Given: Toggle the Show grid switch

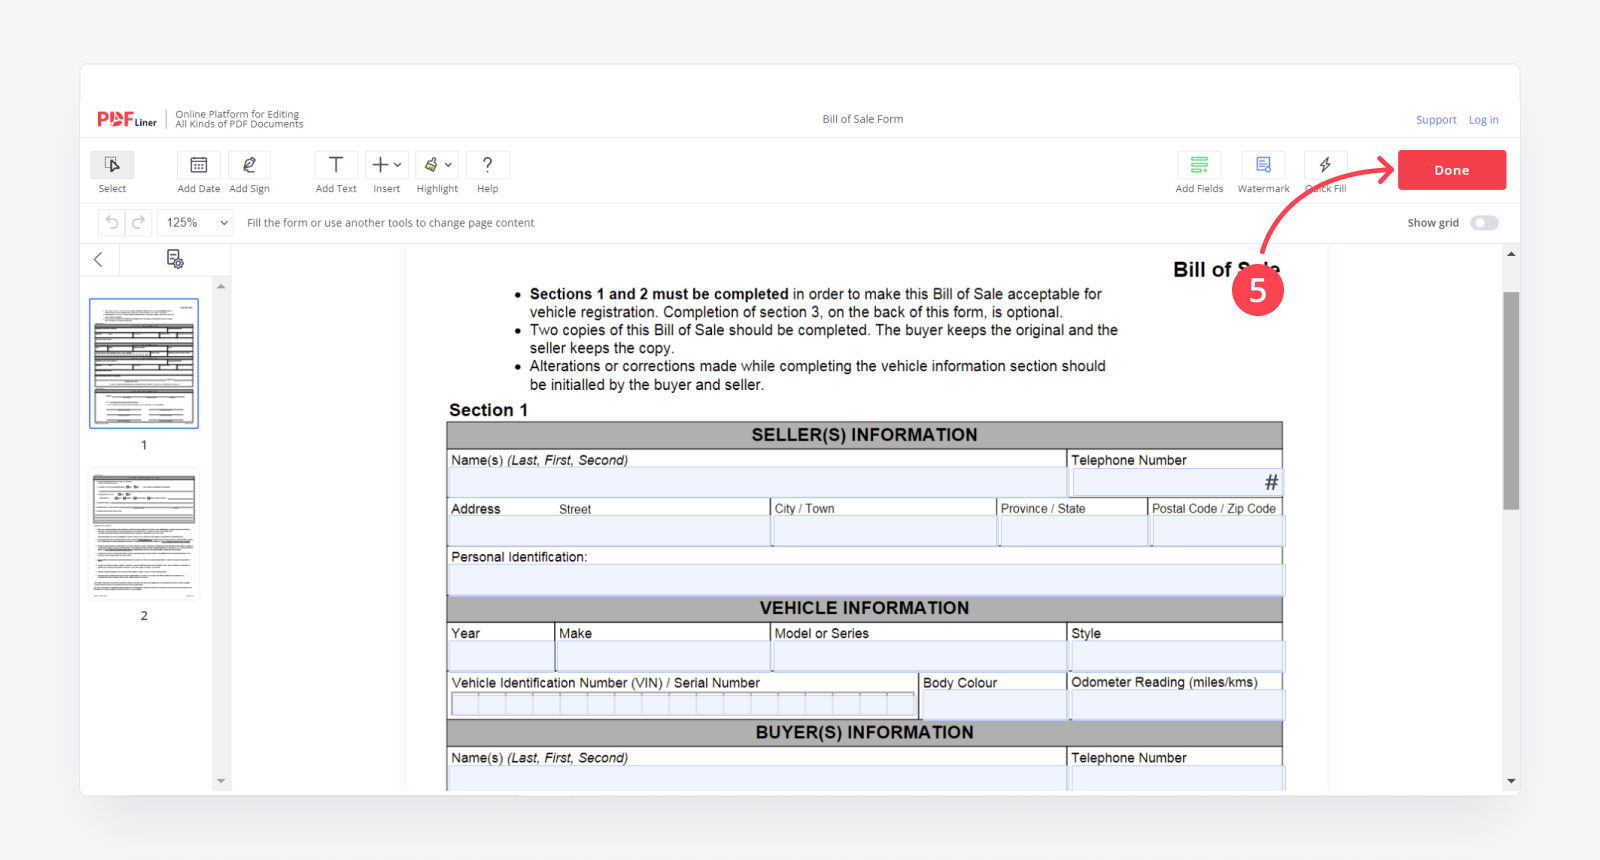Looking at the screenshot, I should [1484, 223].
